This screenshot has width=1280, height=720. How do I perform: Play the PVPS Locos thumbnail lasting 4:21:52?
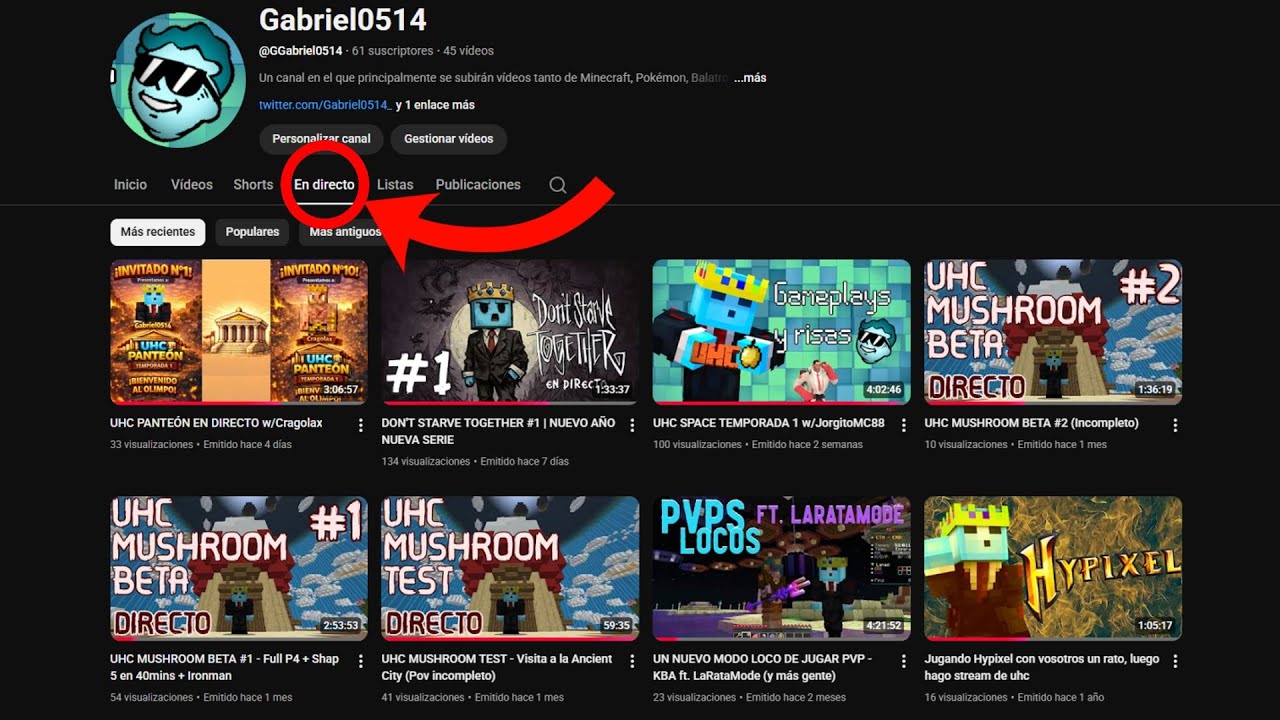[782, 568]
